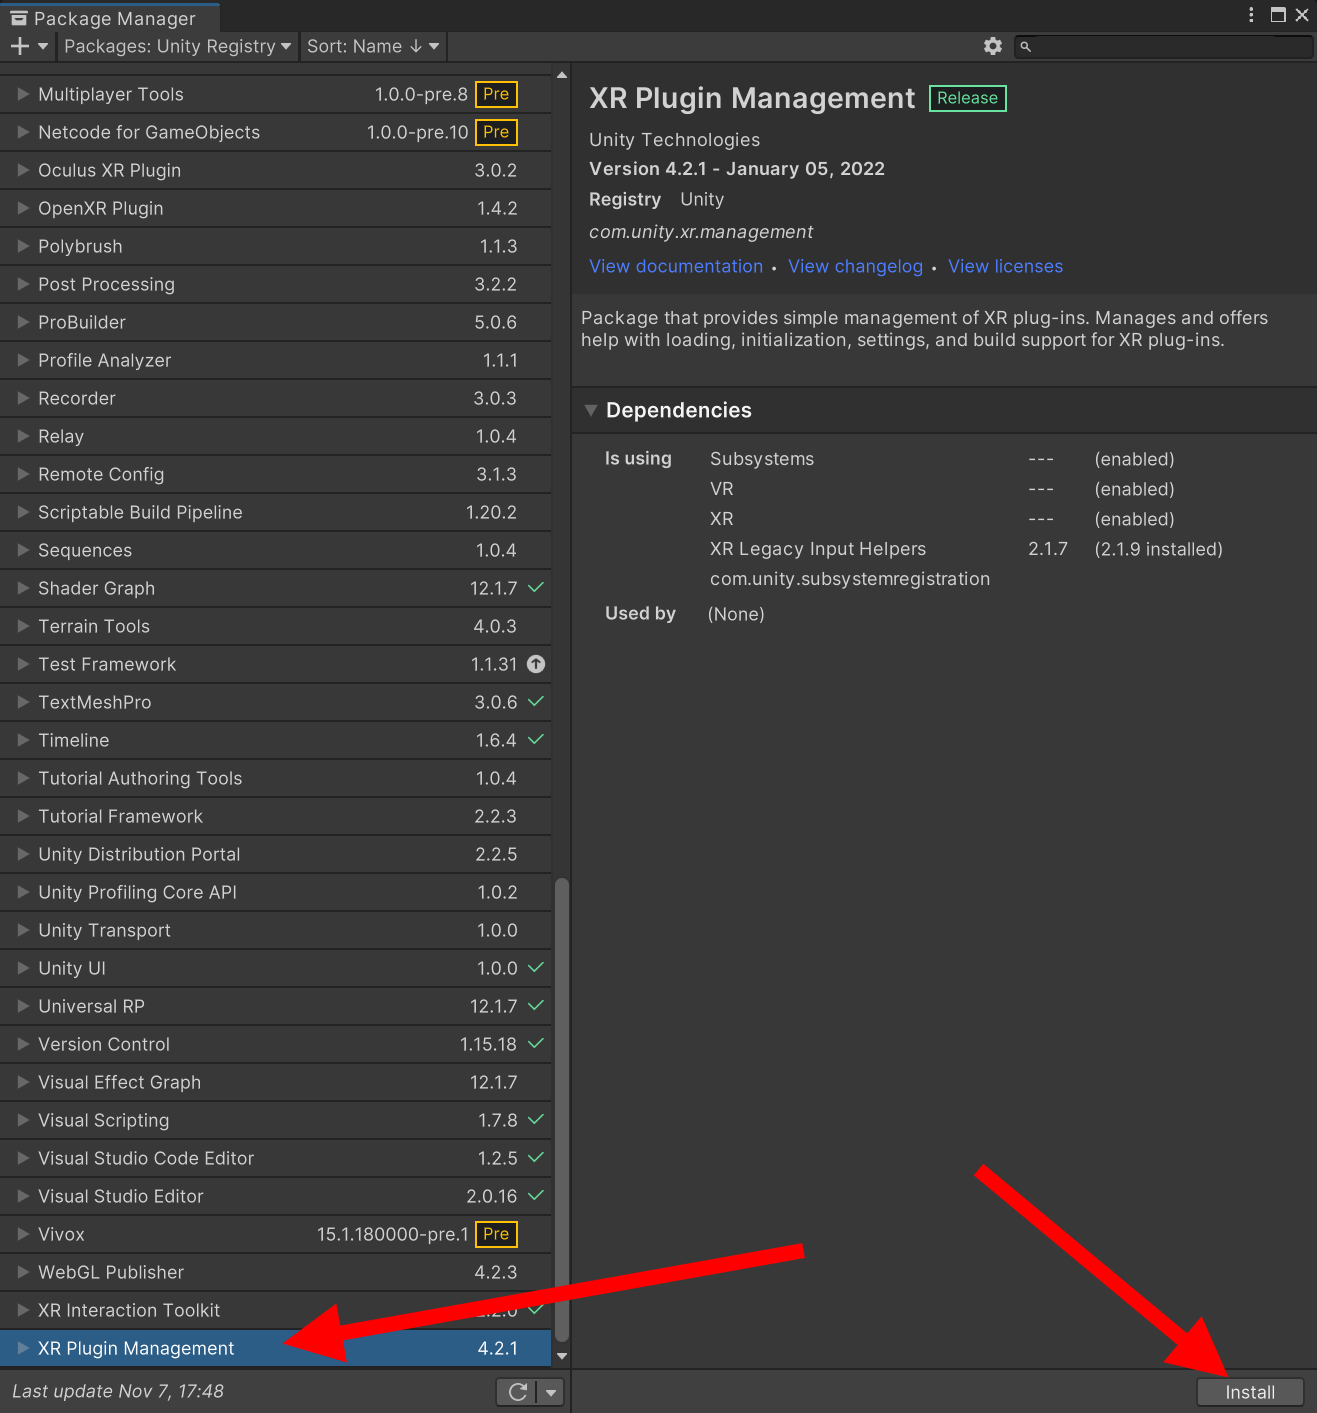This screenshot has height=1413, width=1317.
Task: Open View changelog link
Action: point(855,266)
